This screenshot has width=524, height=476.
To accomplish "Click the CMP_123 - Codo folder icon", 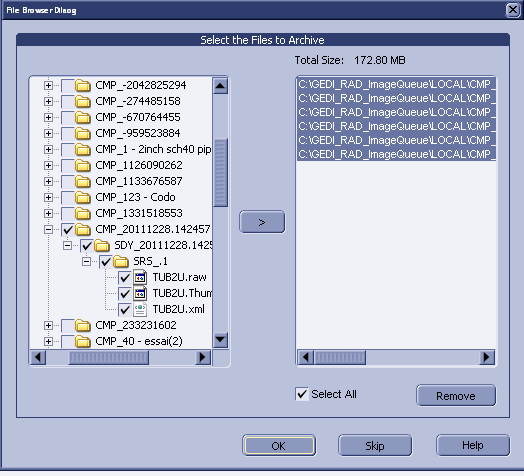I will (83, 197).
